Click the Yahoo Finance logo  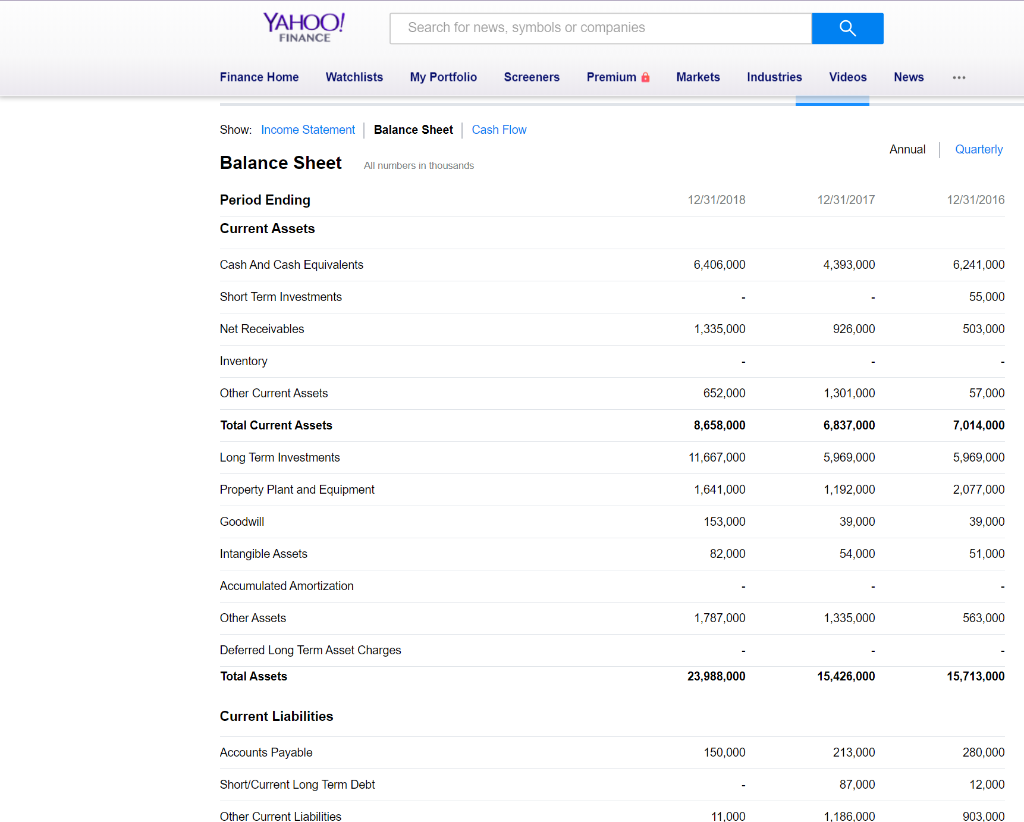point(304,28)
